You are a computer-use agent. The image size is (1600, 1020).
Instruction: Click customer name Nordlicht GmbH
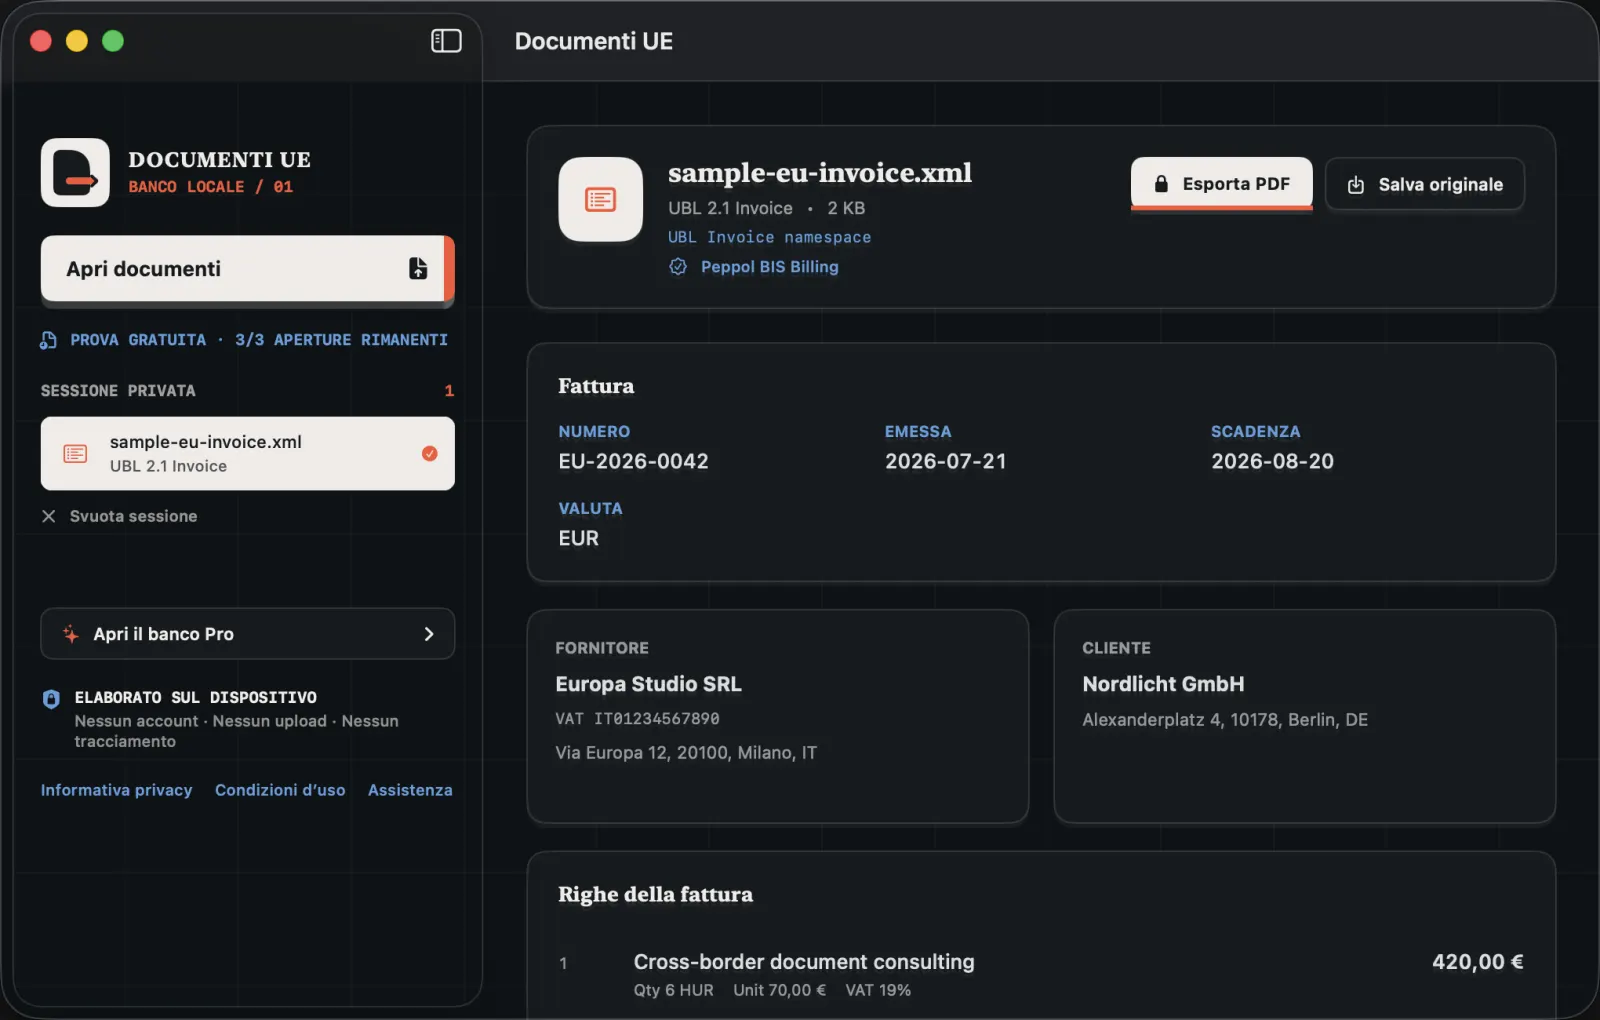coord(1163,684)
